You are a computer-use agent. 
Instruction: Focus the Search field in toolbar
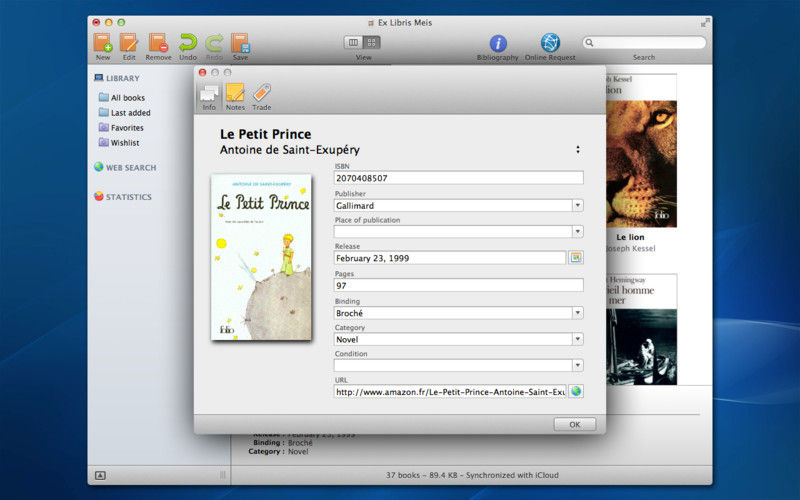coord(644,42)
